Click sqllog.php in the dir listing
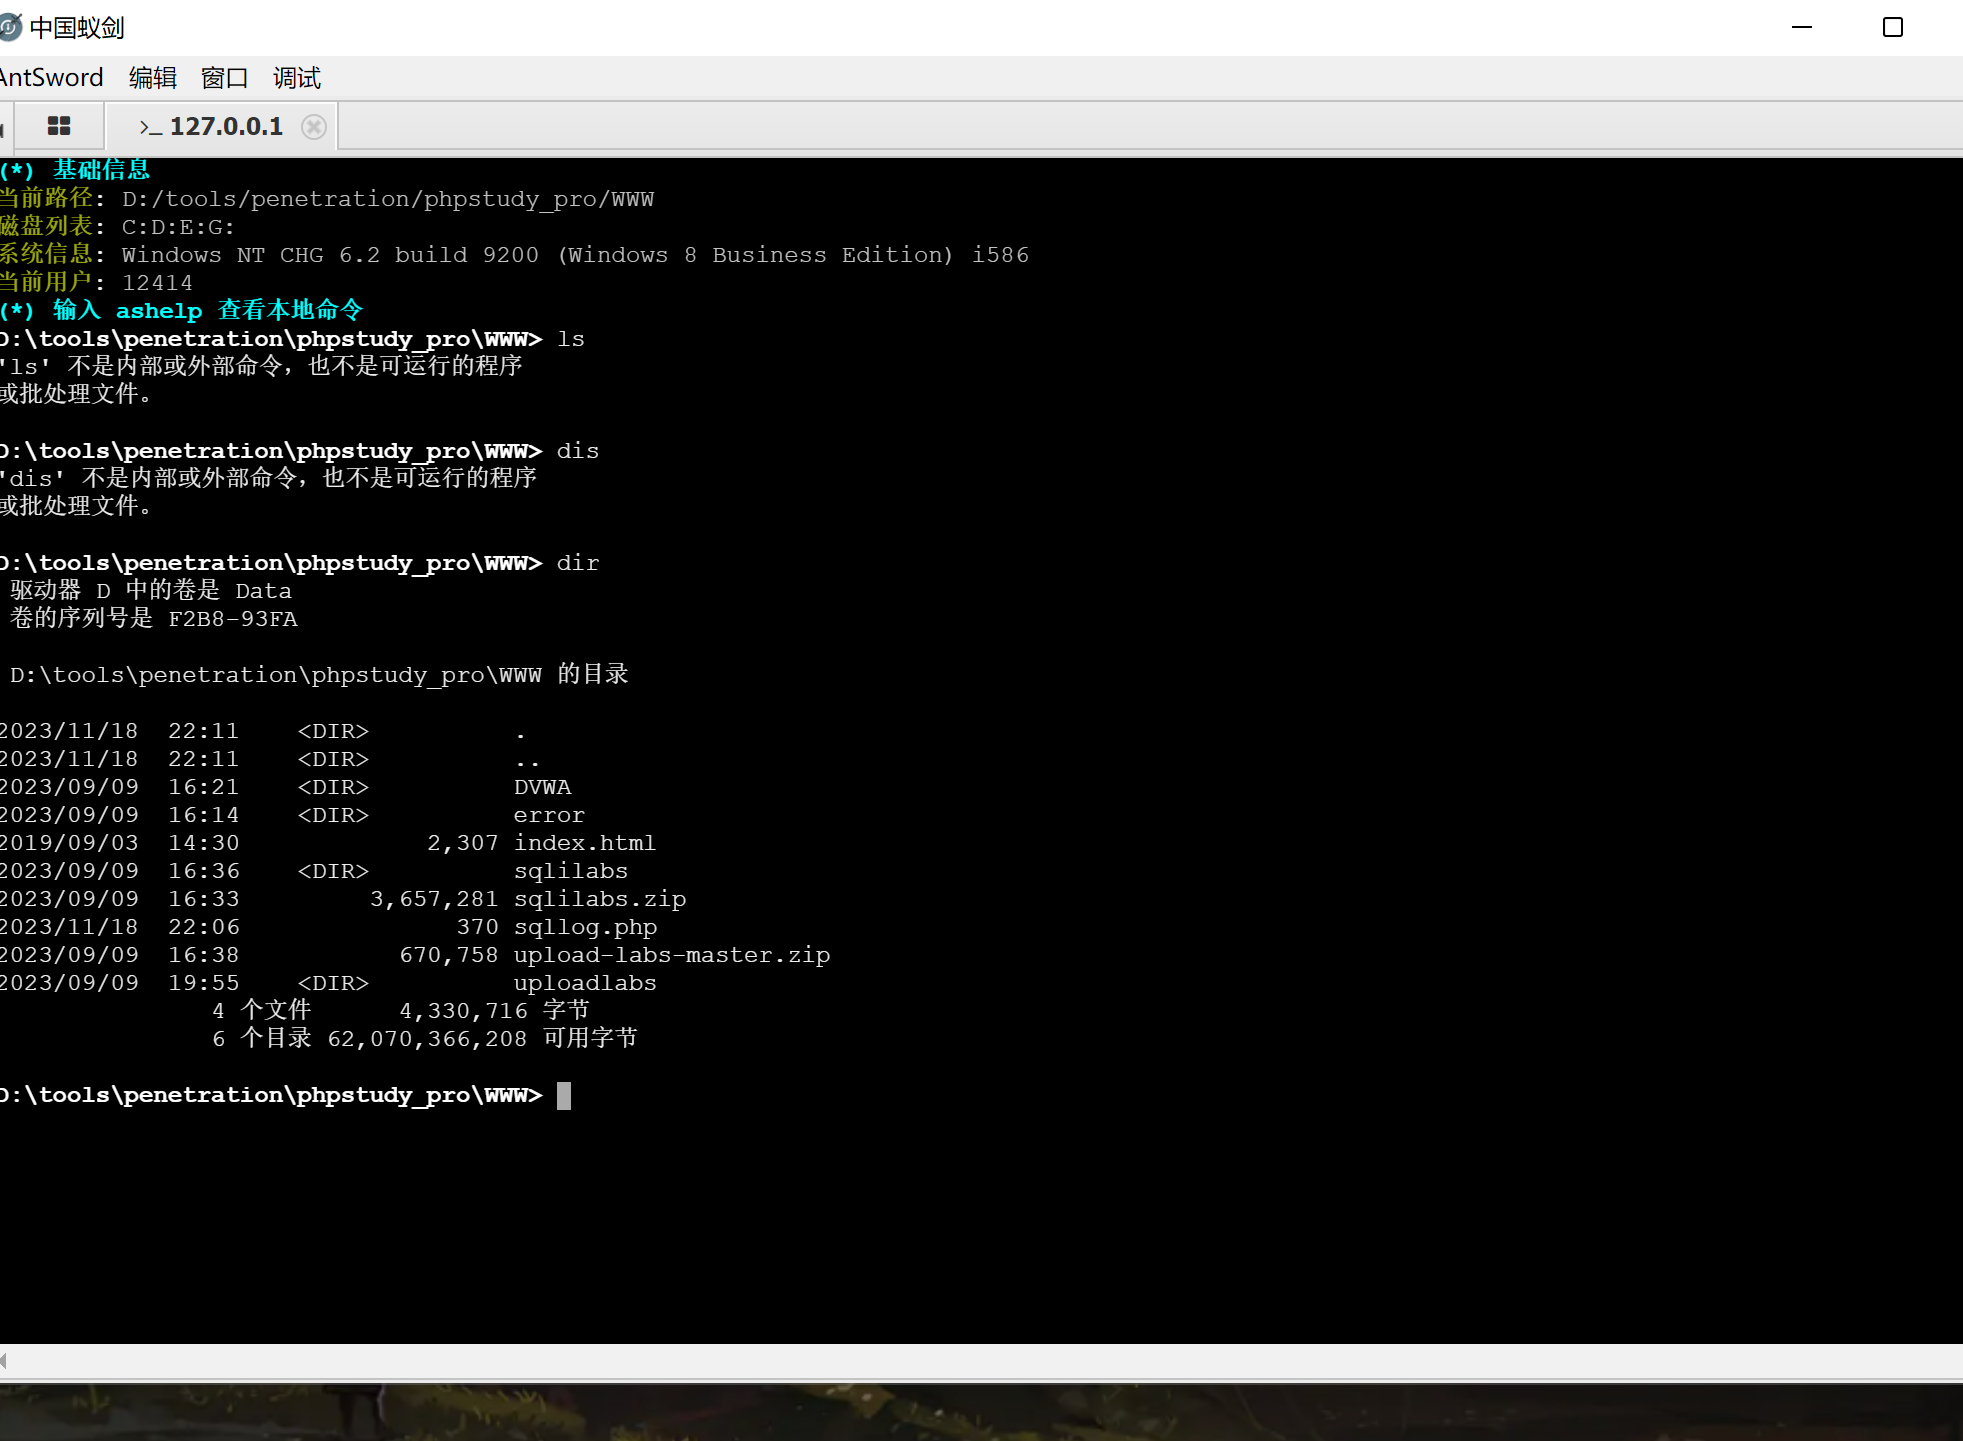The height and width of the screenshot is (1441, 1963). pos(585,927)
